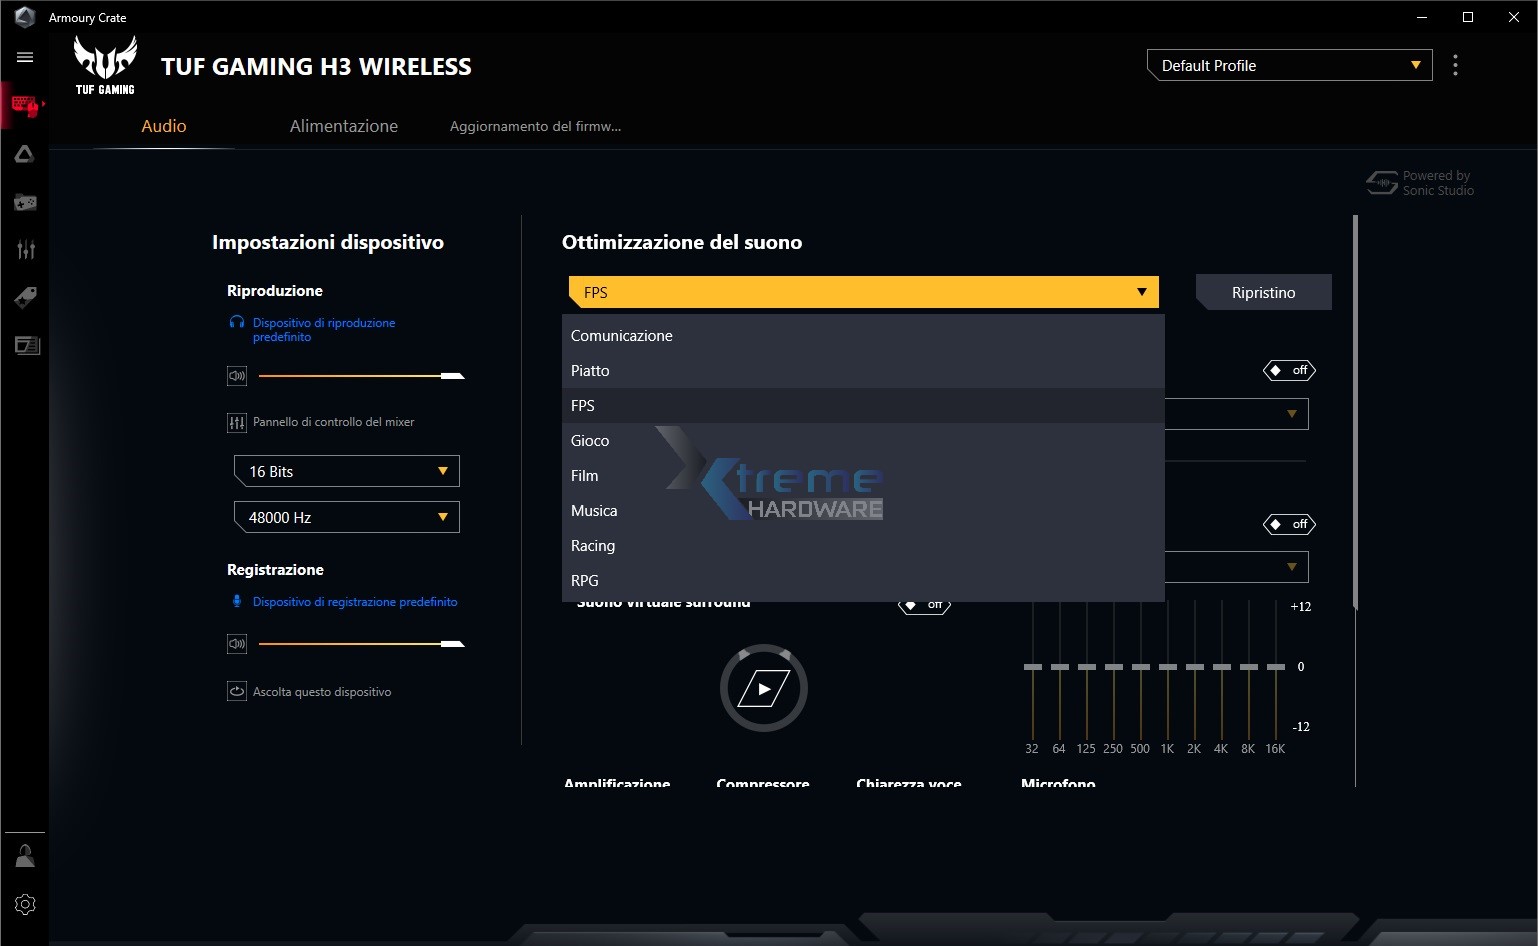The image size is (1538, 946).
Task: Click the Aura Sync triangle sidebar icon
Action: point(25,154)
